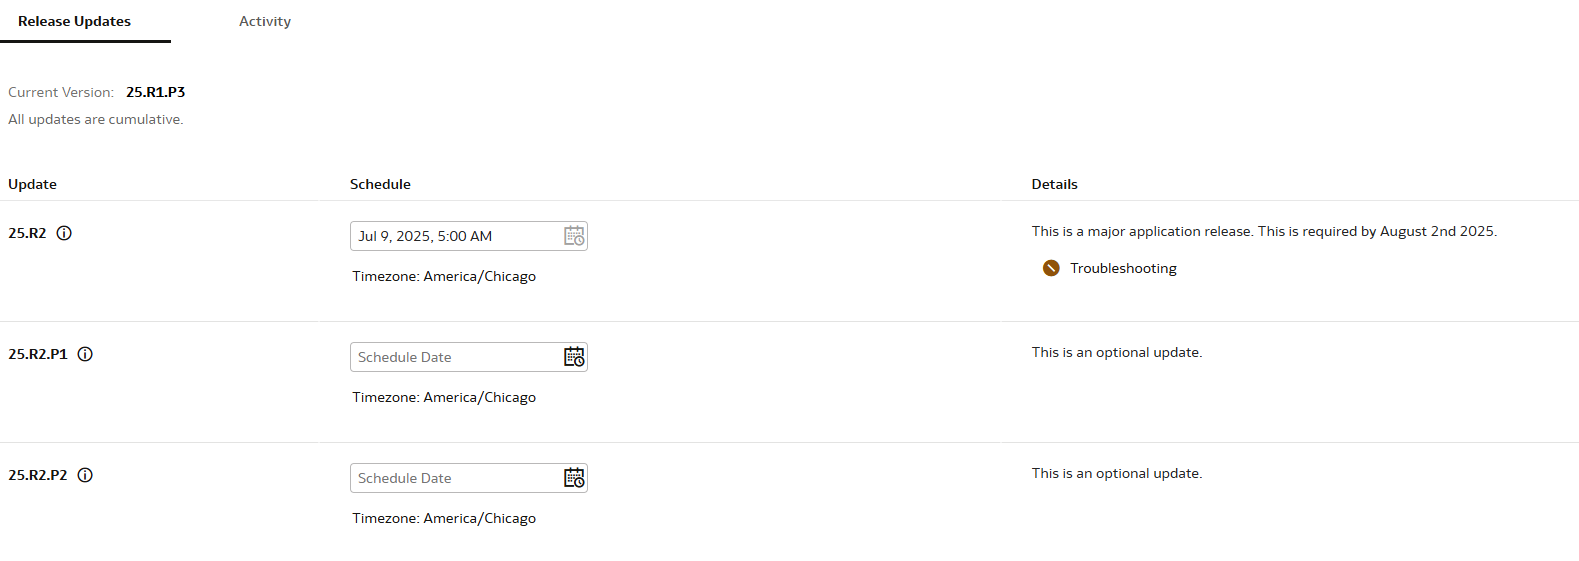Click the 25.R2.P2 update name
This screenshot has height=561, width=1579.
pos(38,475)
